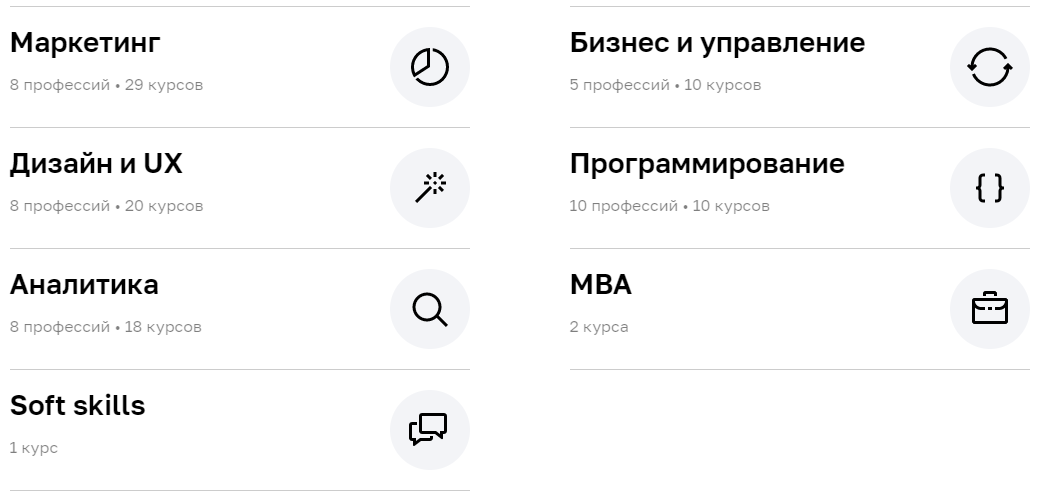Click the circular arrows icon for Бизнес и управление
The image size is (1047, 494).
point(990,67)
